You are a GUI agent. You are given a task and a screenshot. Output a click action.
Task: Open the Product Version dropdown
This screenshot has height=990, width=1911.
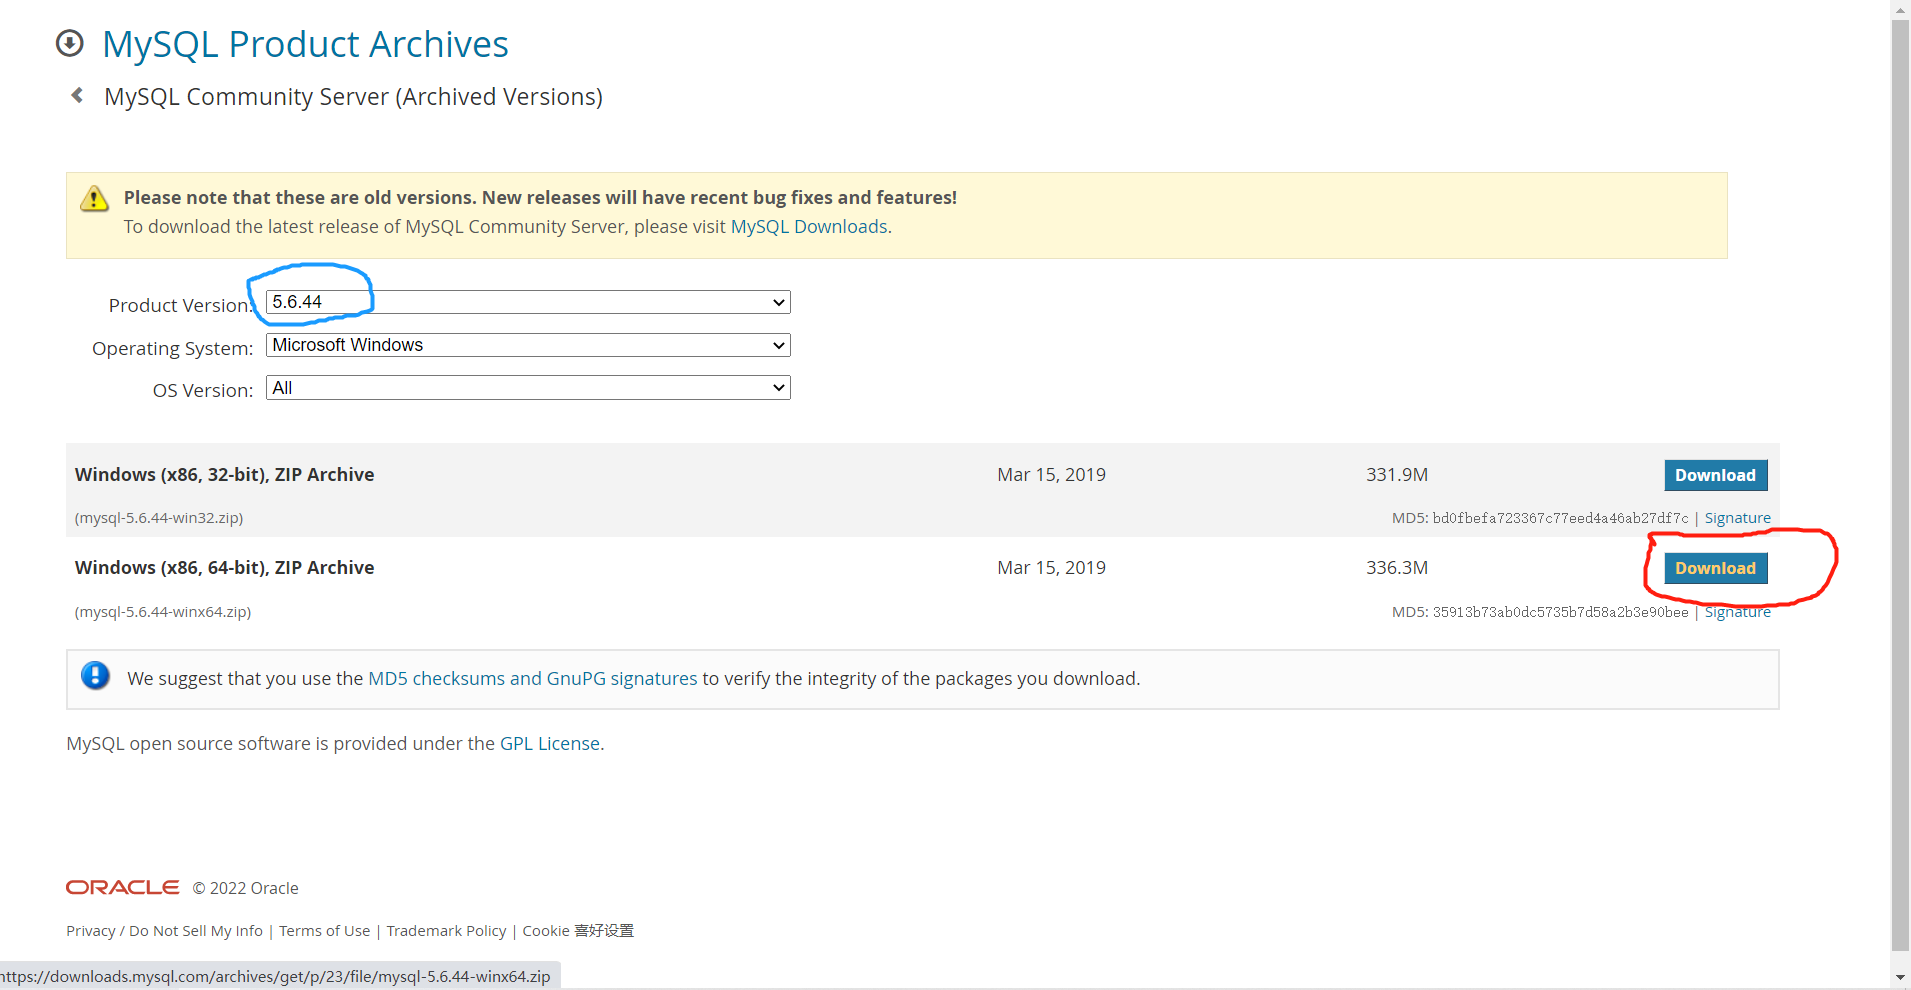tap(528, 302)
